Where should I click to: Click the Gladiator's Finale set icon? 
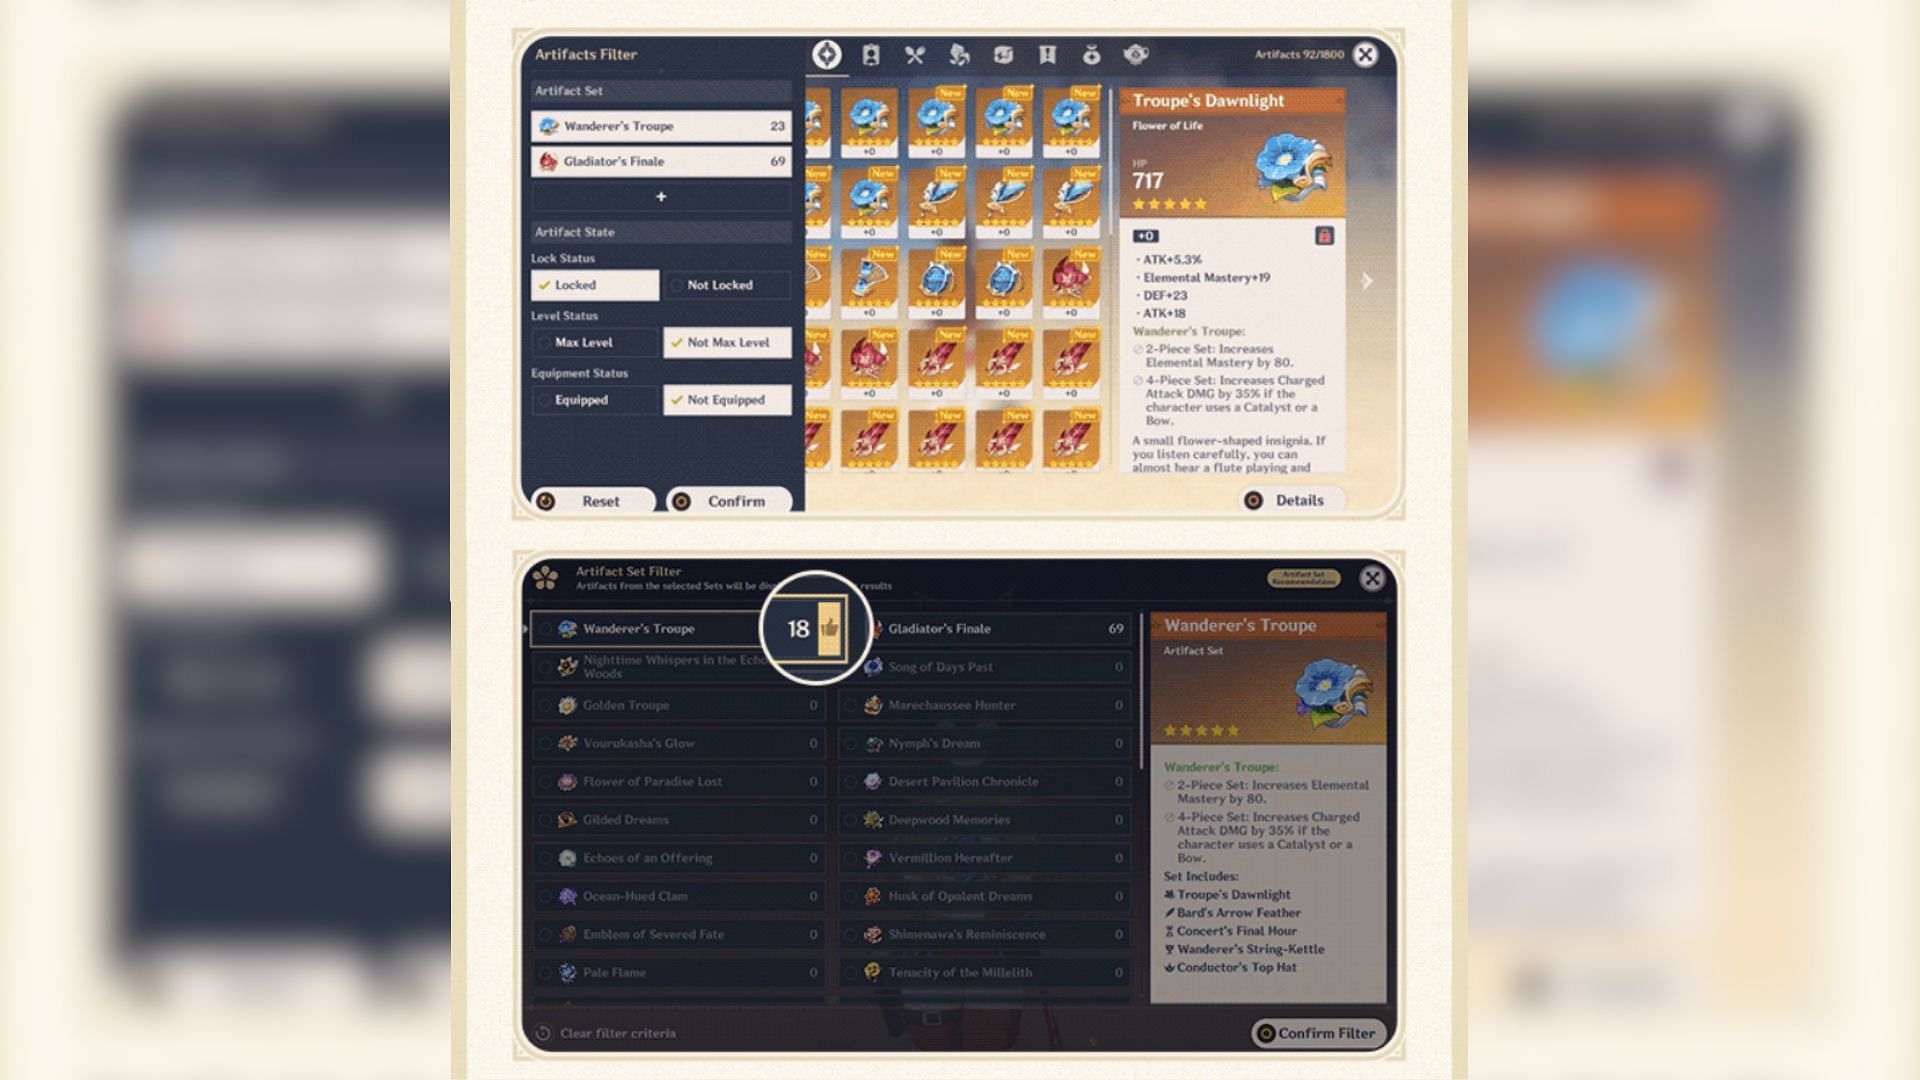pyautogui.click(x=551, y=161)
